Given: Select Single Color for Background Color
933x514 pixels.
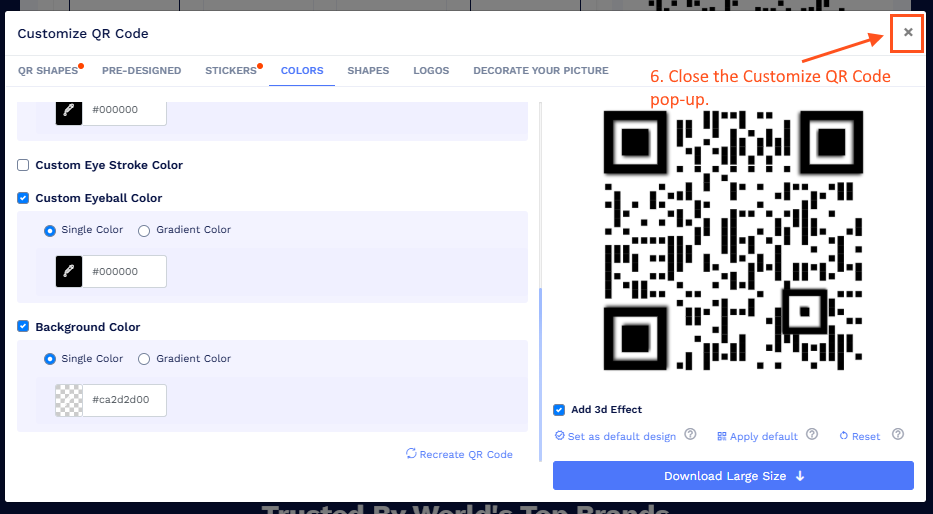Looking at the screenshot, I should click(x=50, y=359).
